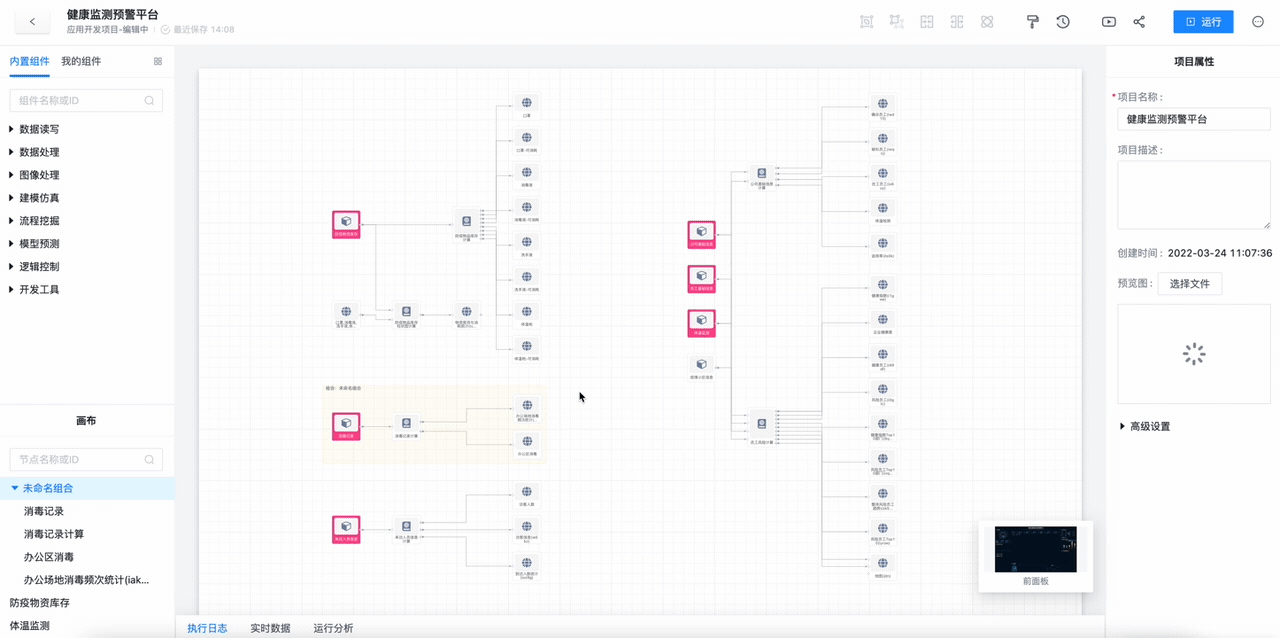This screenshot has height=638, width=1280.
Task: Open the 运行分析 tab
Action: tap(333, 628)
